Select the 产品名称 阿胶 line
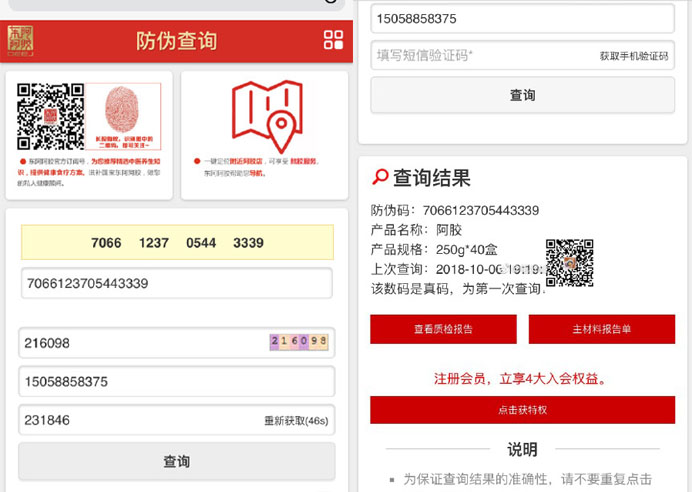This screenshot has width=692, height=492. point(416,230)
